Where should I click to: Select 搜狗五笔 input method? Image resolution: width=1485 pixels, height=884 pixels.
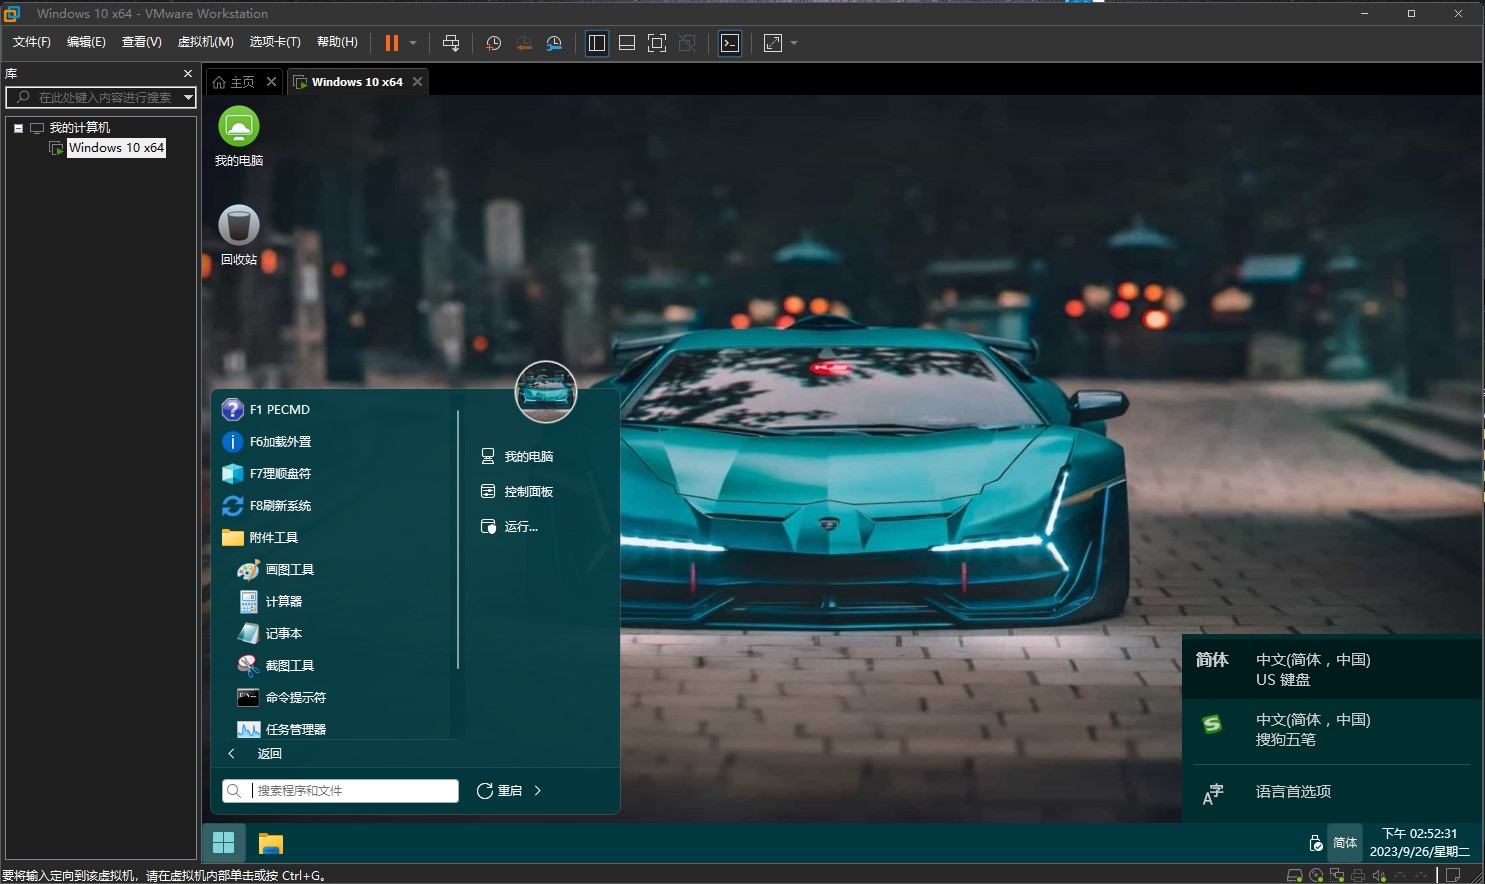point(1332,730)
